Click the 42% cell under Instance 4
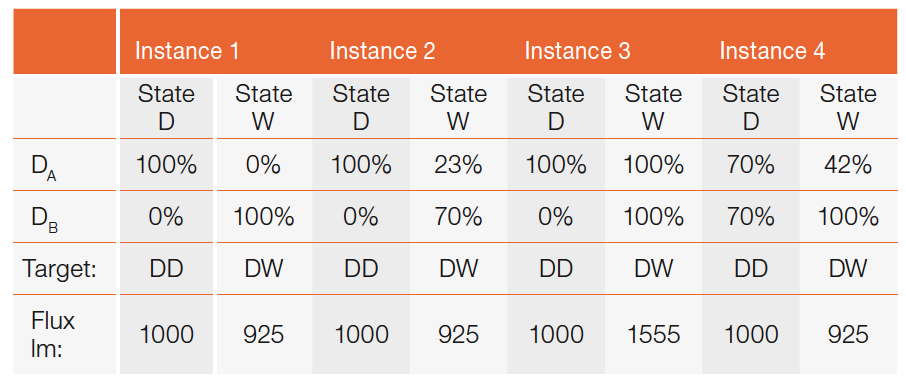Screen dimensions: 906x388 (x=848, y=166)
